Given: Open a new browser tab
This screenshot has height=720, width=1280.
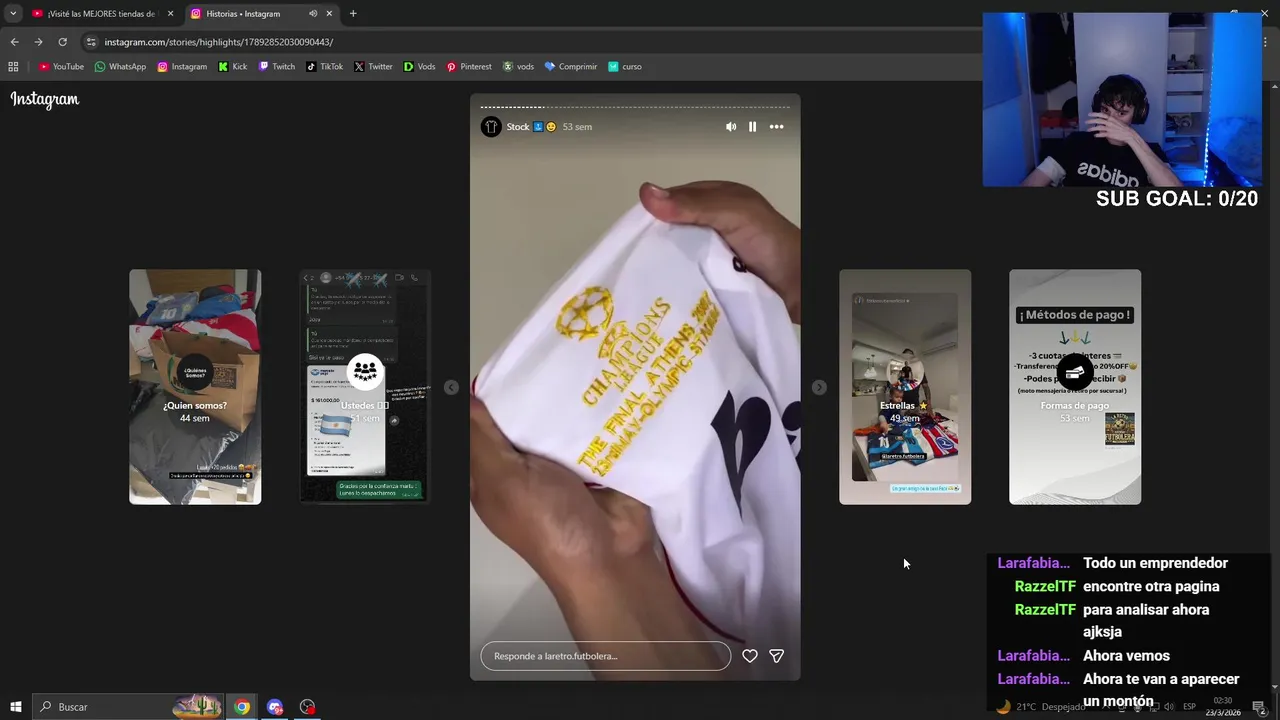Looking at the screenshot, I should pyautogui.click(x=353, y=14).
